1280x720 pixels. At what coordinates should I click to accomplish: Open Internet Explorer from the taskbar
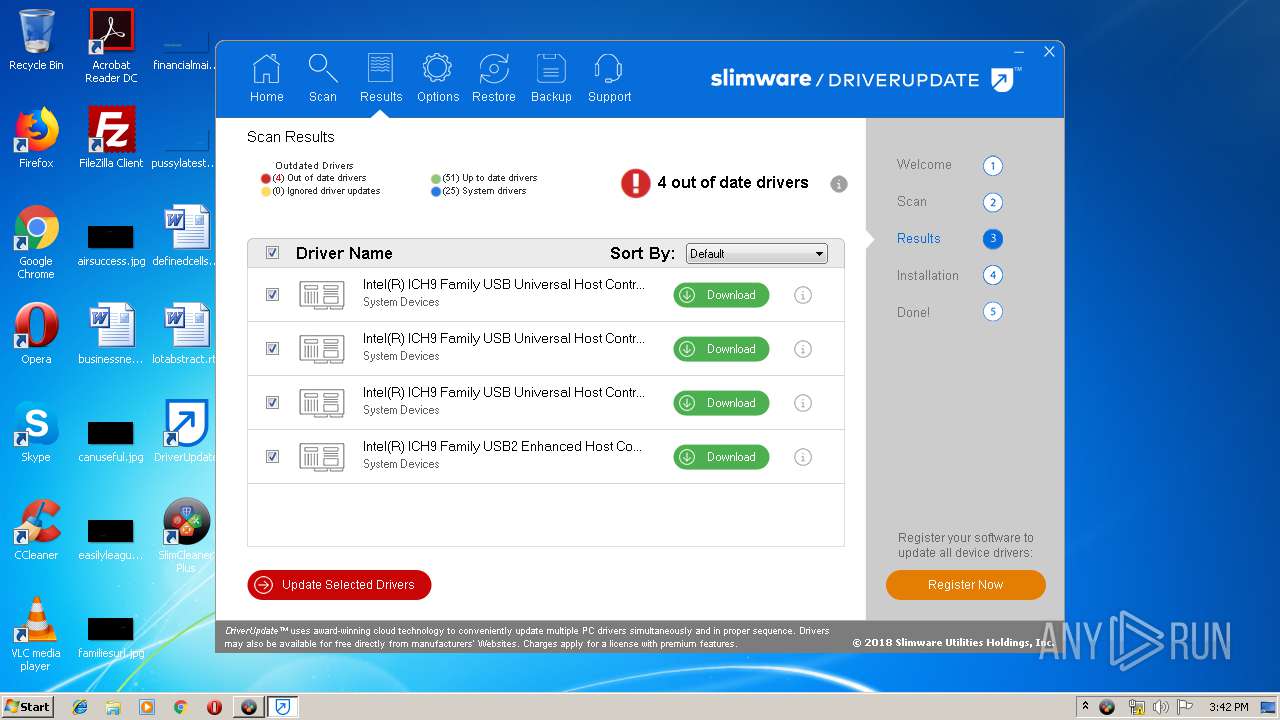[x=80, y=707]
